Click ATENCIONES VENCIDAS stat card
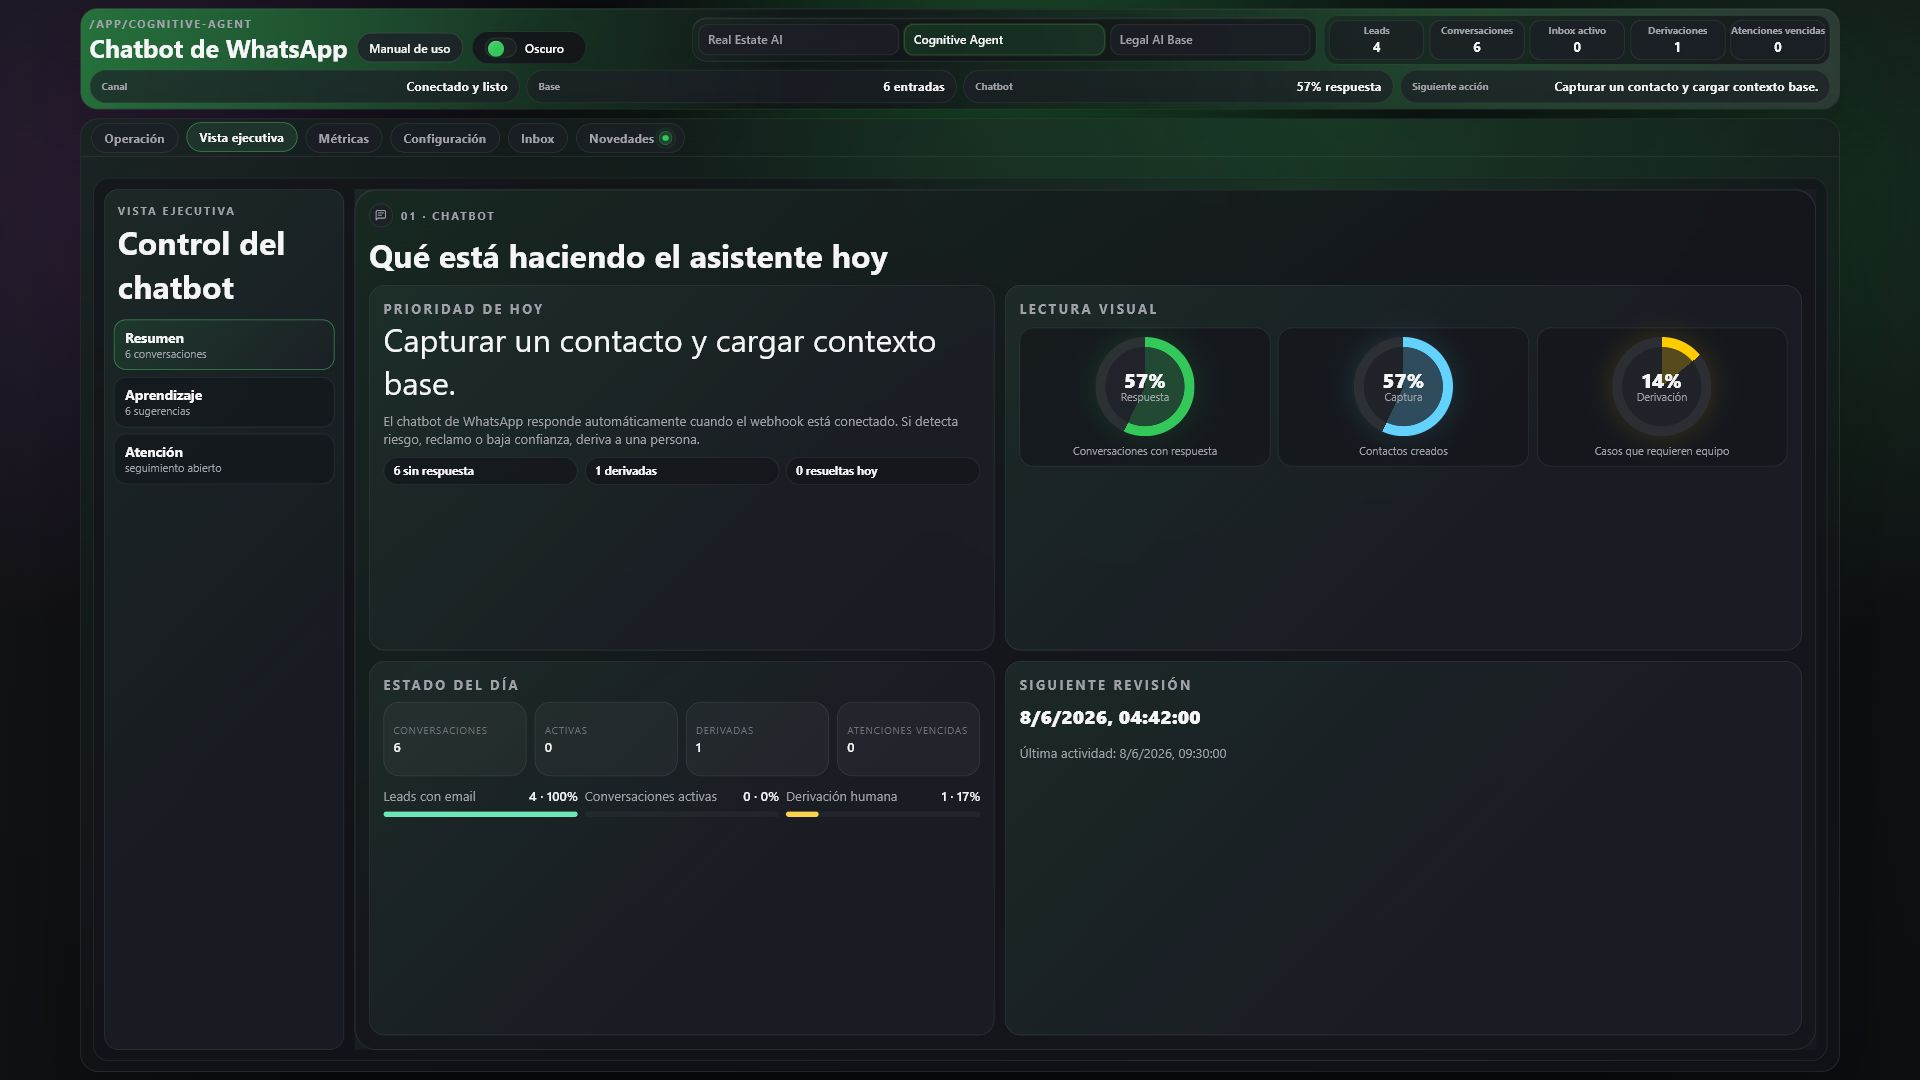 point(908,739)
